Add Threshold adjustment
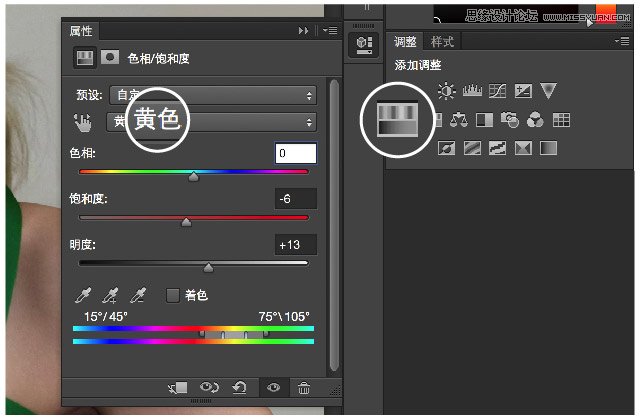This screenshot has height=418, width=640. 498,148
